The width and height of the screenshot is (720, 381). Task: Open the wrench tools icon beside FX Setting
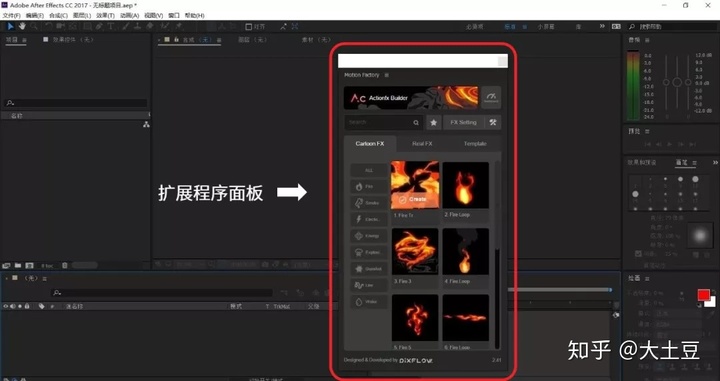point(493,123)
